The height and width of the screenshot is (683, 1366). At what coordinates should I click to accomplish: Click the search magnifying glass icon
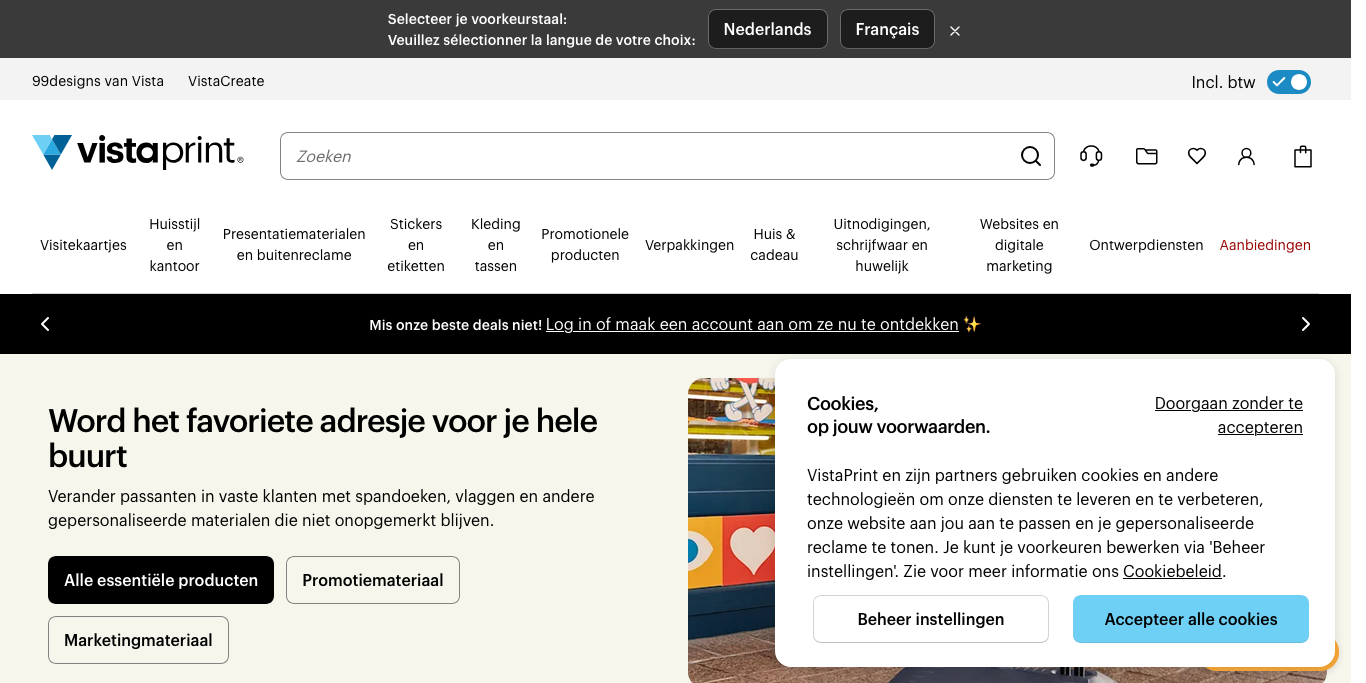click(1030, 156)
